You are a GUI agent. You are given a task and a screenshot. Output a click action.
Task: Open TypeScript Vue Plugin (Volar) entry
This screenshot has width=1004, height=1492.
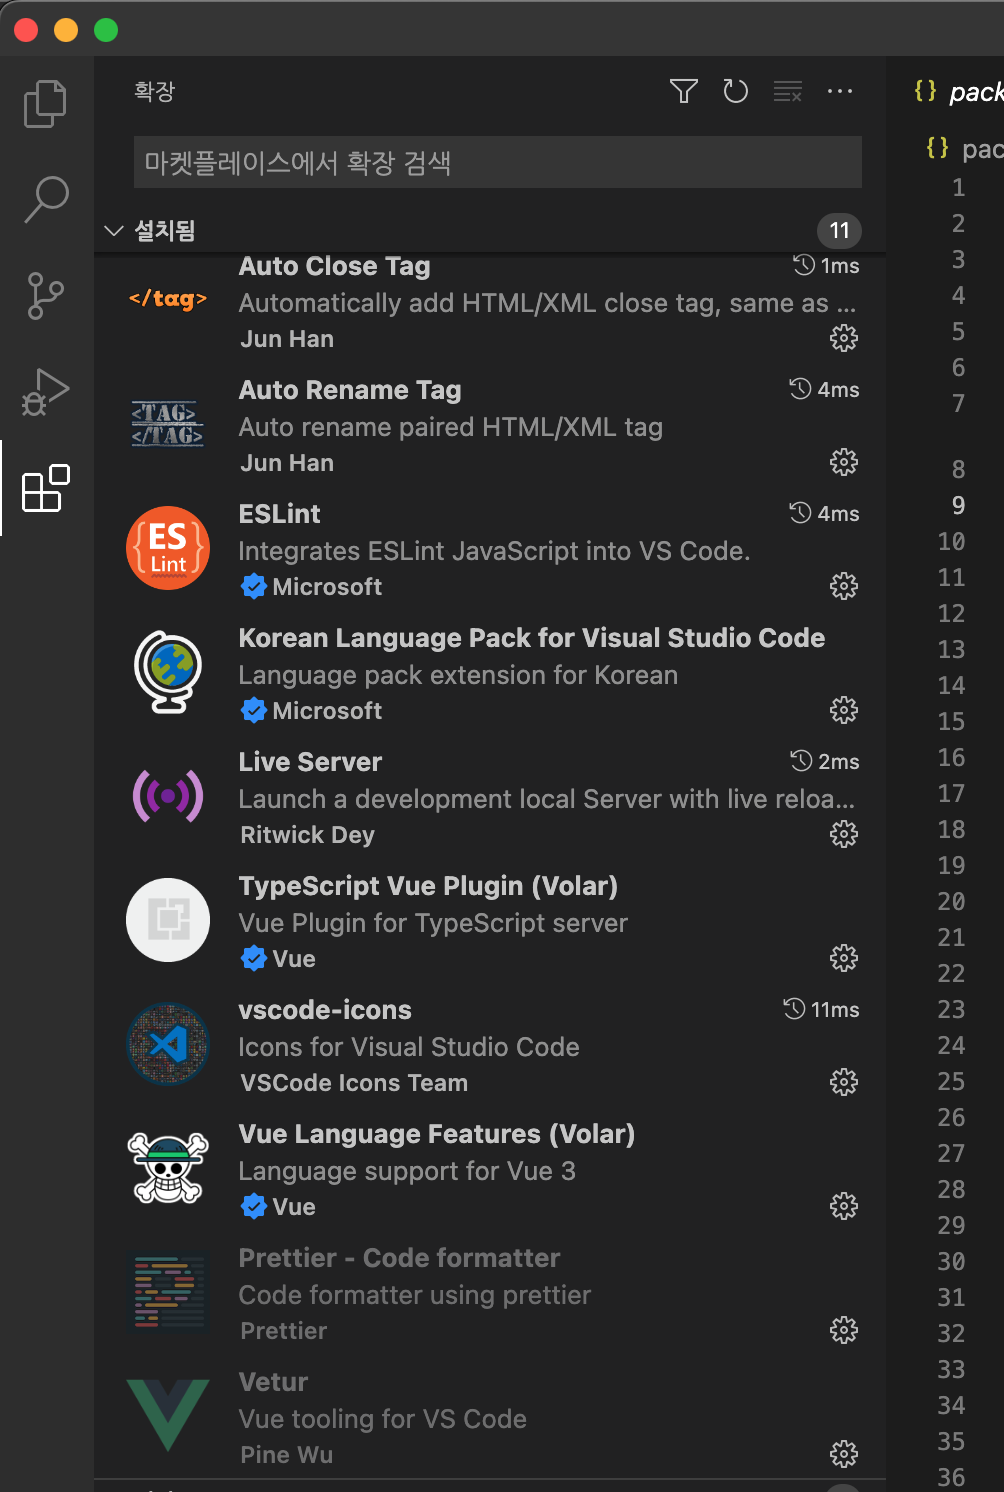point(490,920)
